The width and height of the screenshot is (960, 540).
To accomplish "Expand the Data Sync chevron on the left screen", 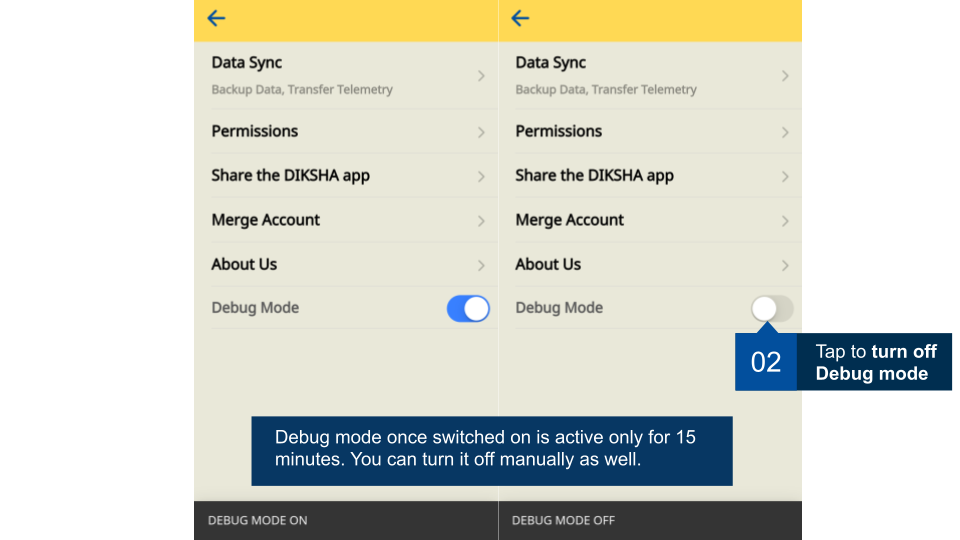I will pyautogui.click(x=481, y=76).
